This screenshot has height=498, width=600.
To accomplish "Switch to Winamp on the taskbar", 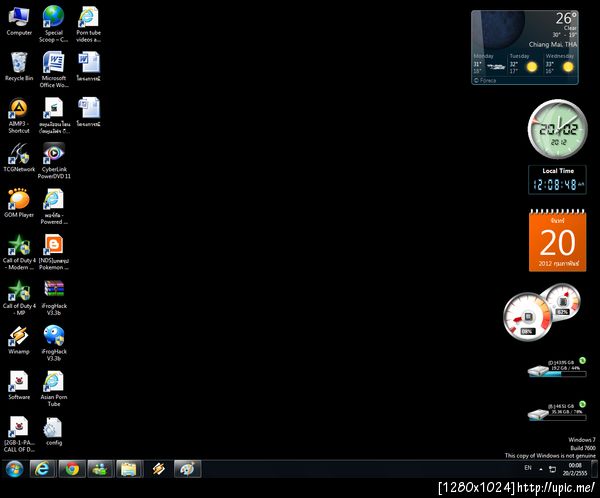I will coord(158,469).
